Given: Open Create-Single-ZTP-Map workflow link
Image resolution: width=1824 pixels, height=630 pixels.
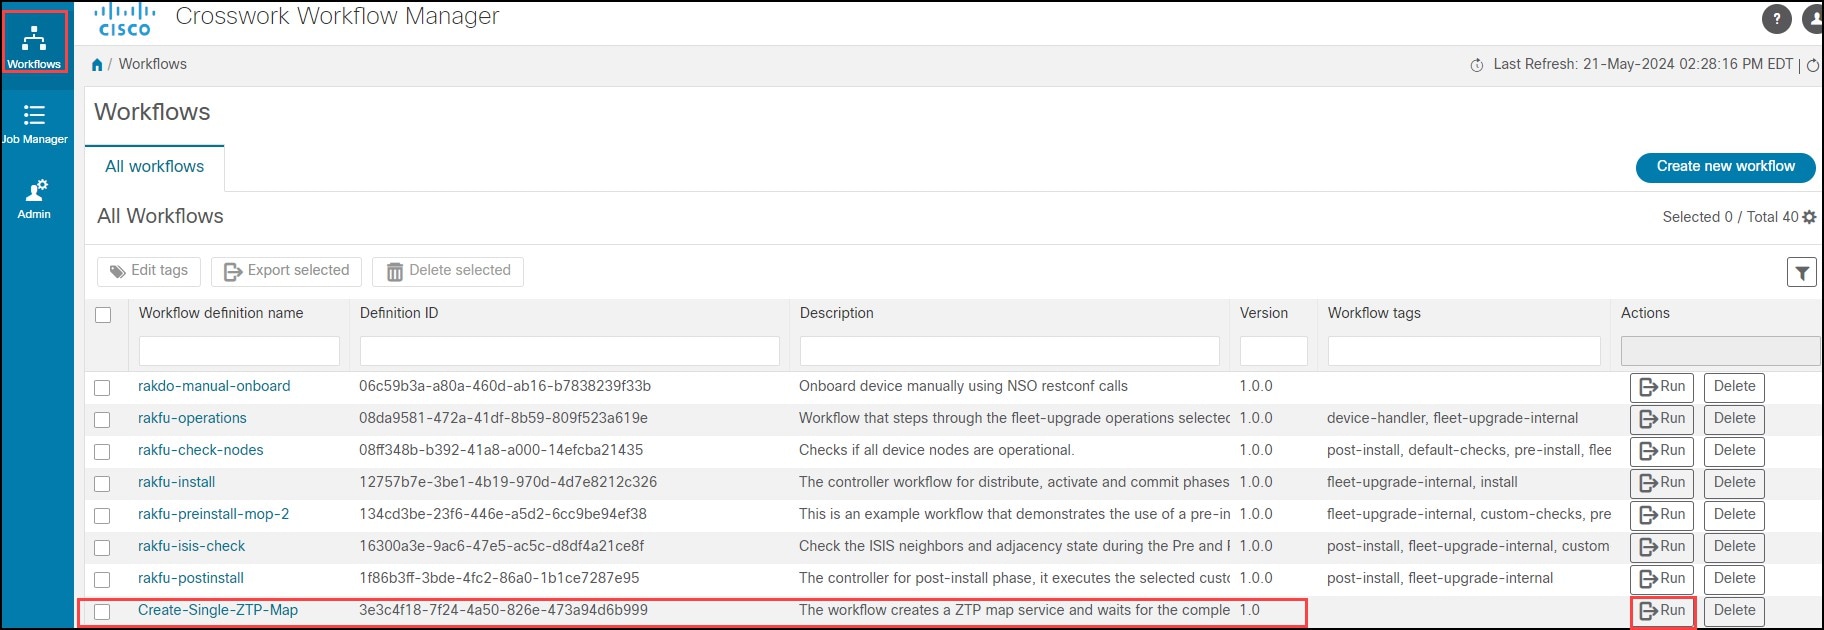Looking at the screenshot, I should click(218, 610).
